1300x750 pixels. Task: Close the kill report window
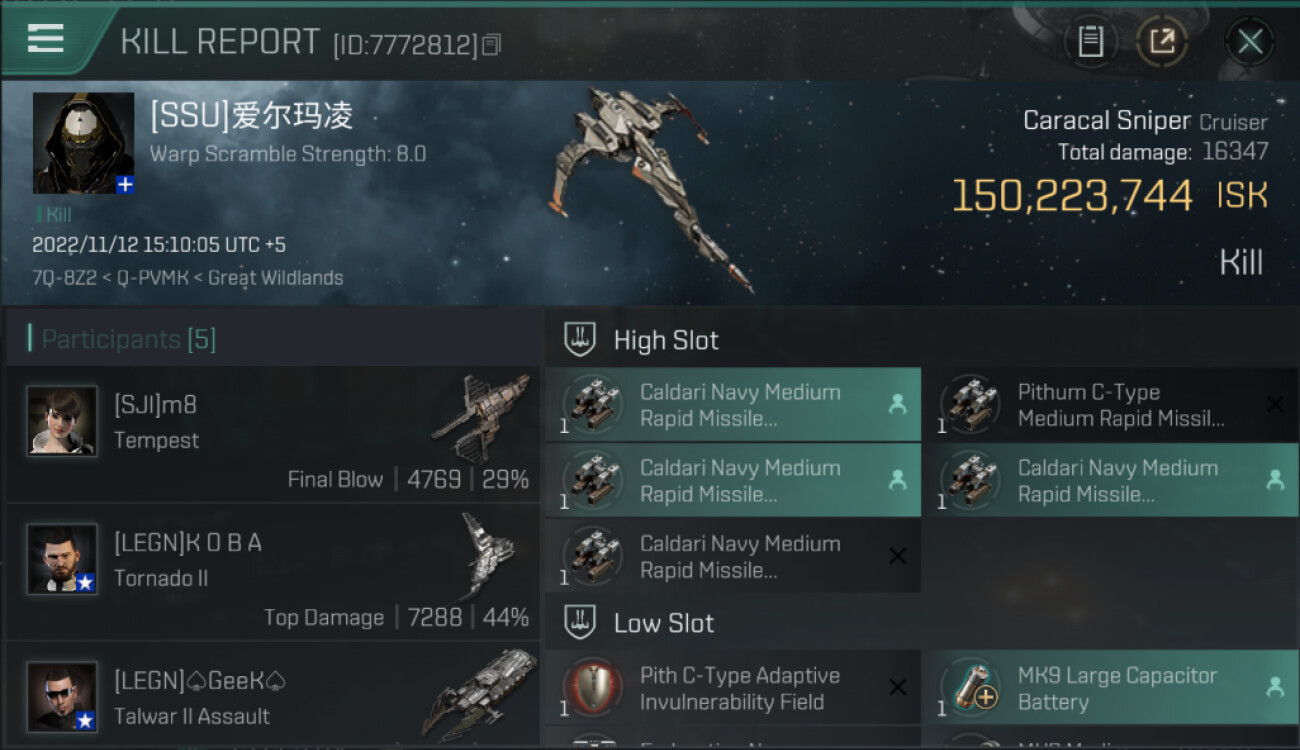[x=1249, y=42]
